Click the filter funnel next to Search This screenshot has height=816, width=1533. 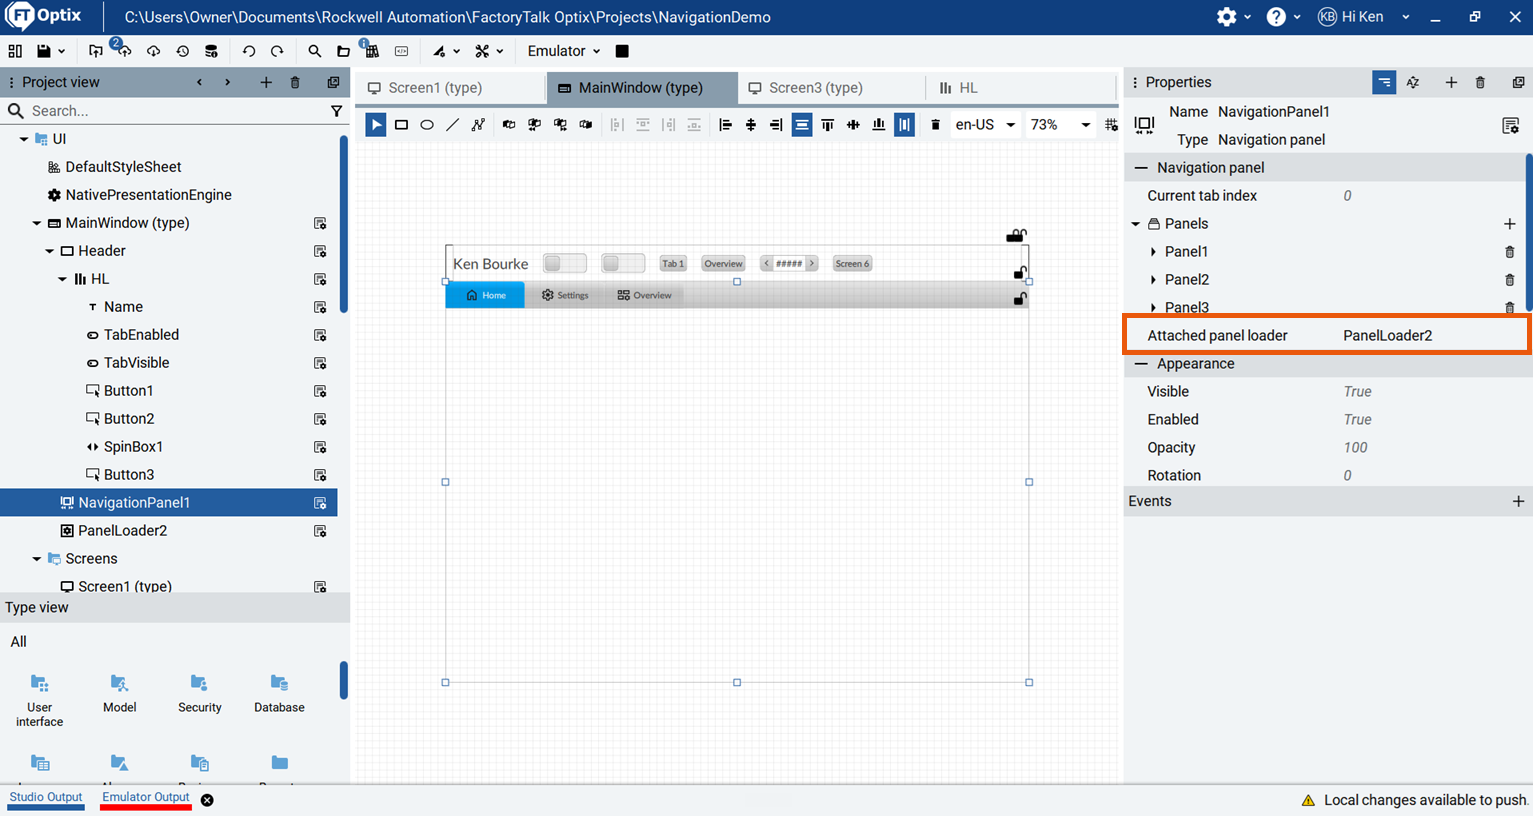337,111
